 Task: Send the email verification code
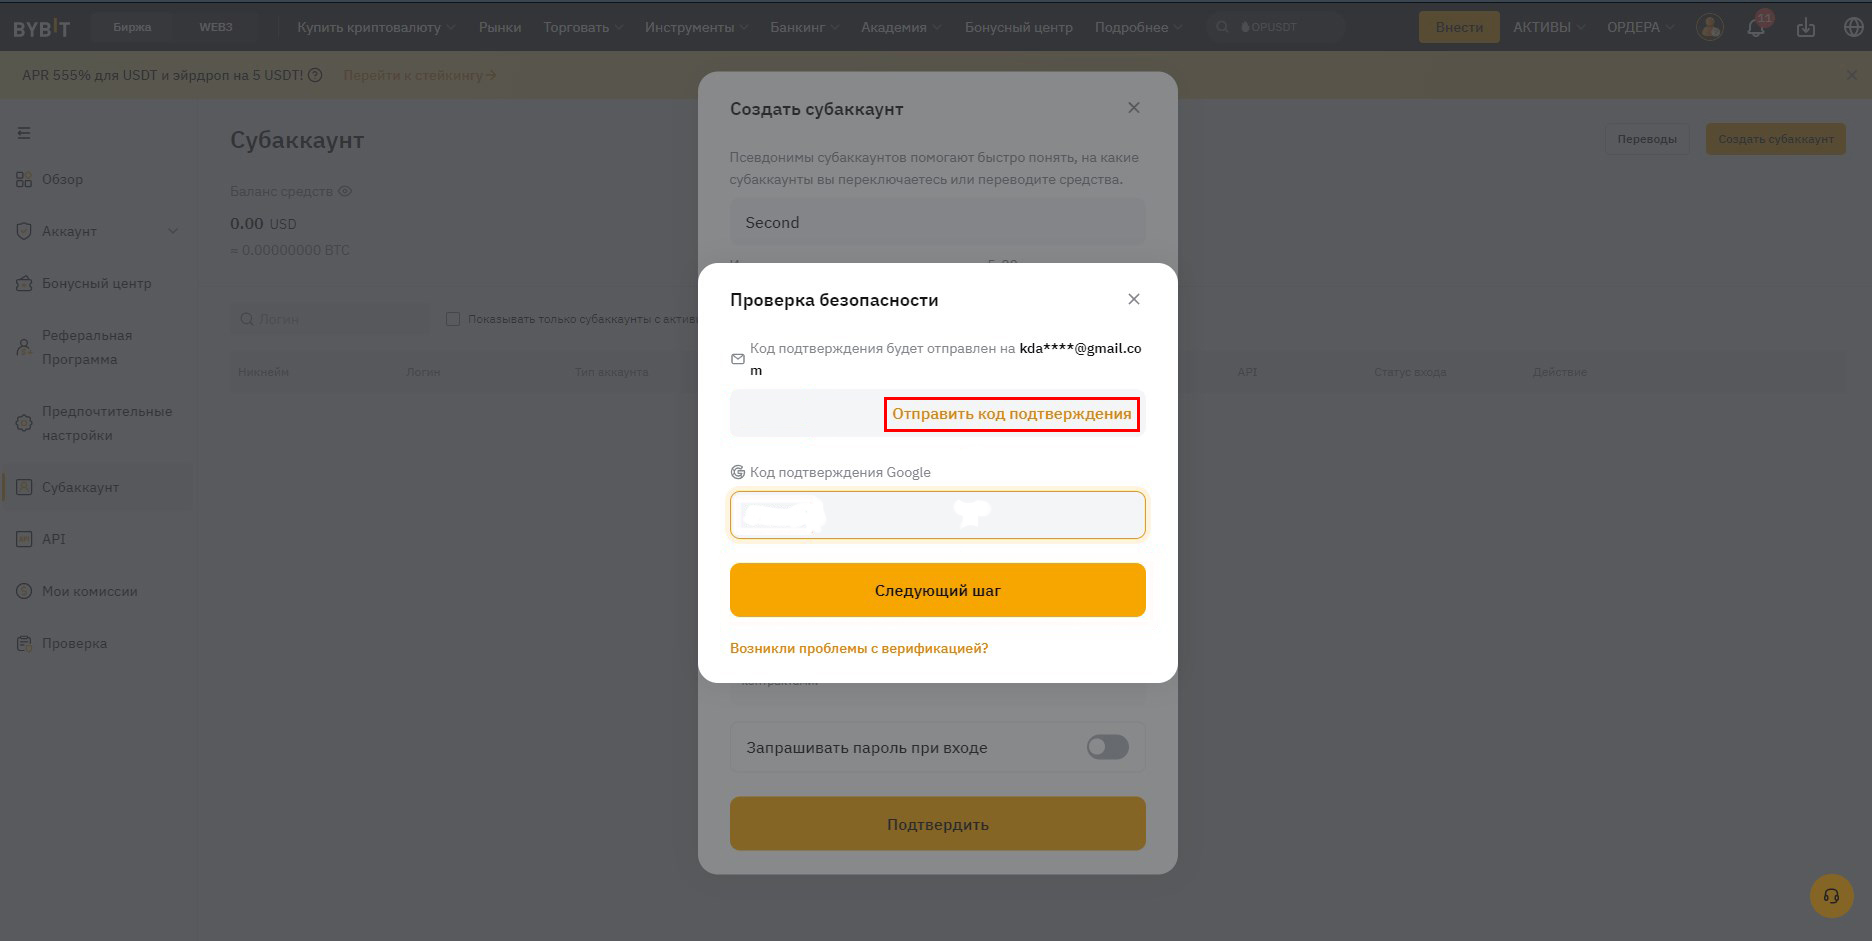pyautogui.click(x=1012, y=414)
